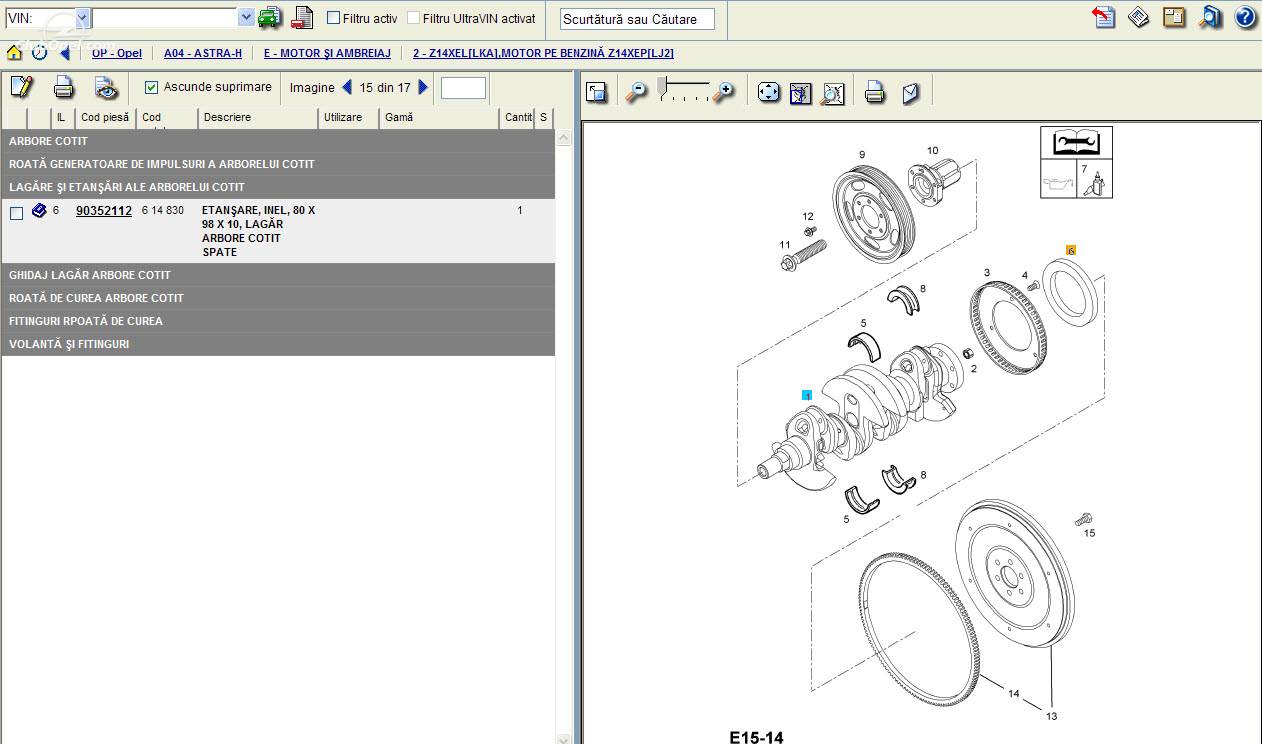Open part number 90352112 link
This screenshot has width=1262, height=744.
tap(104, 211)
